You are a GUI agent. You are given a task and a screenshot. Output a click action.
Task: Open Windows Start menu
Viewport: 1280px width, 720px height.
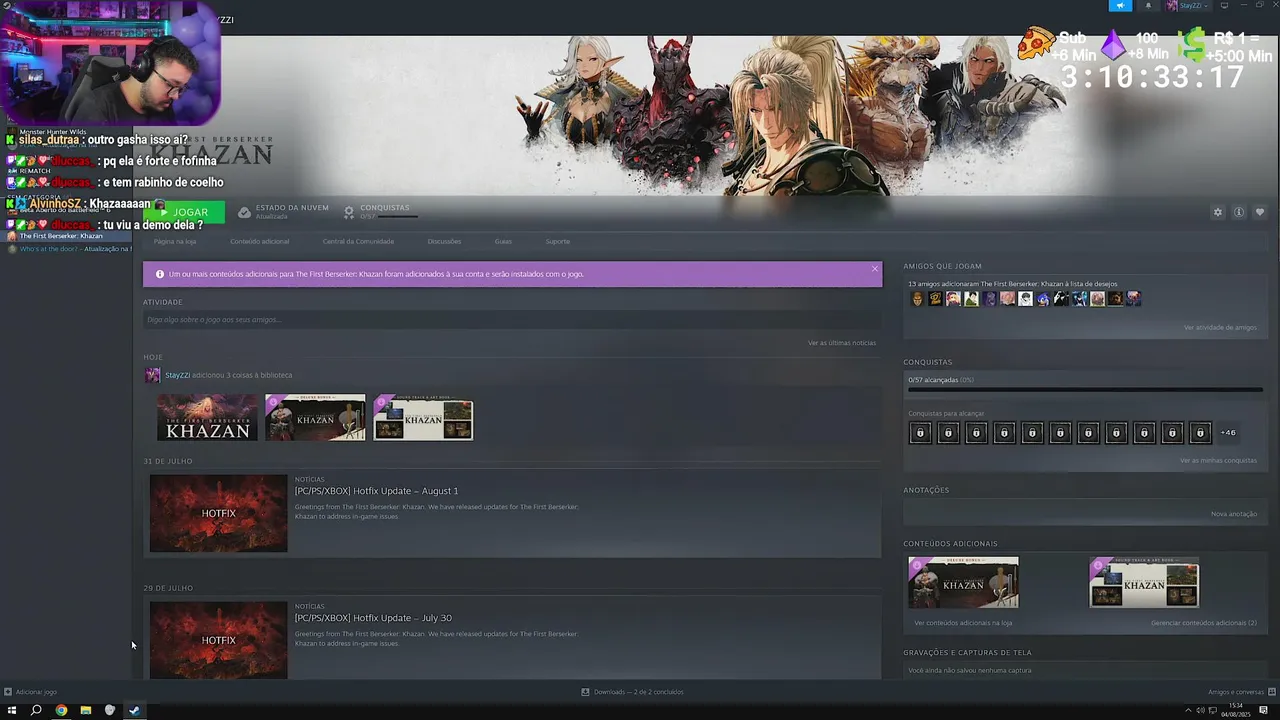12,710
